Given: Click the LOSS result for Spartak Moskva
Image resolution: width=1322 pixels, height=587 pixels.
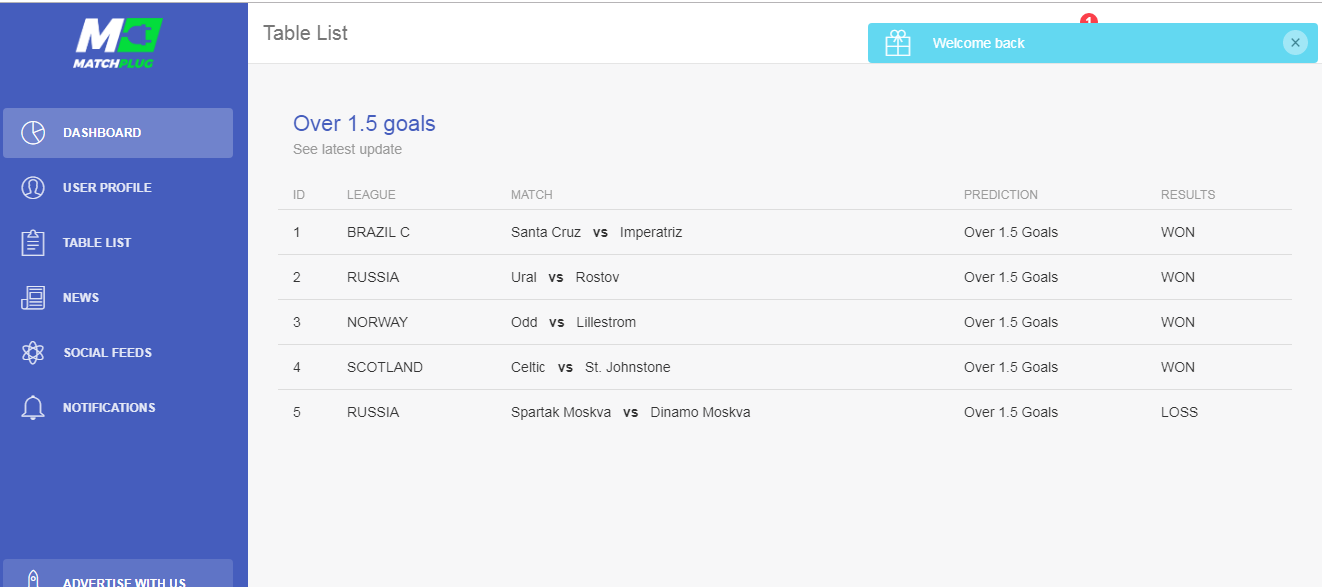Looking at the screenshot, I should [1179, 412].
